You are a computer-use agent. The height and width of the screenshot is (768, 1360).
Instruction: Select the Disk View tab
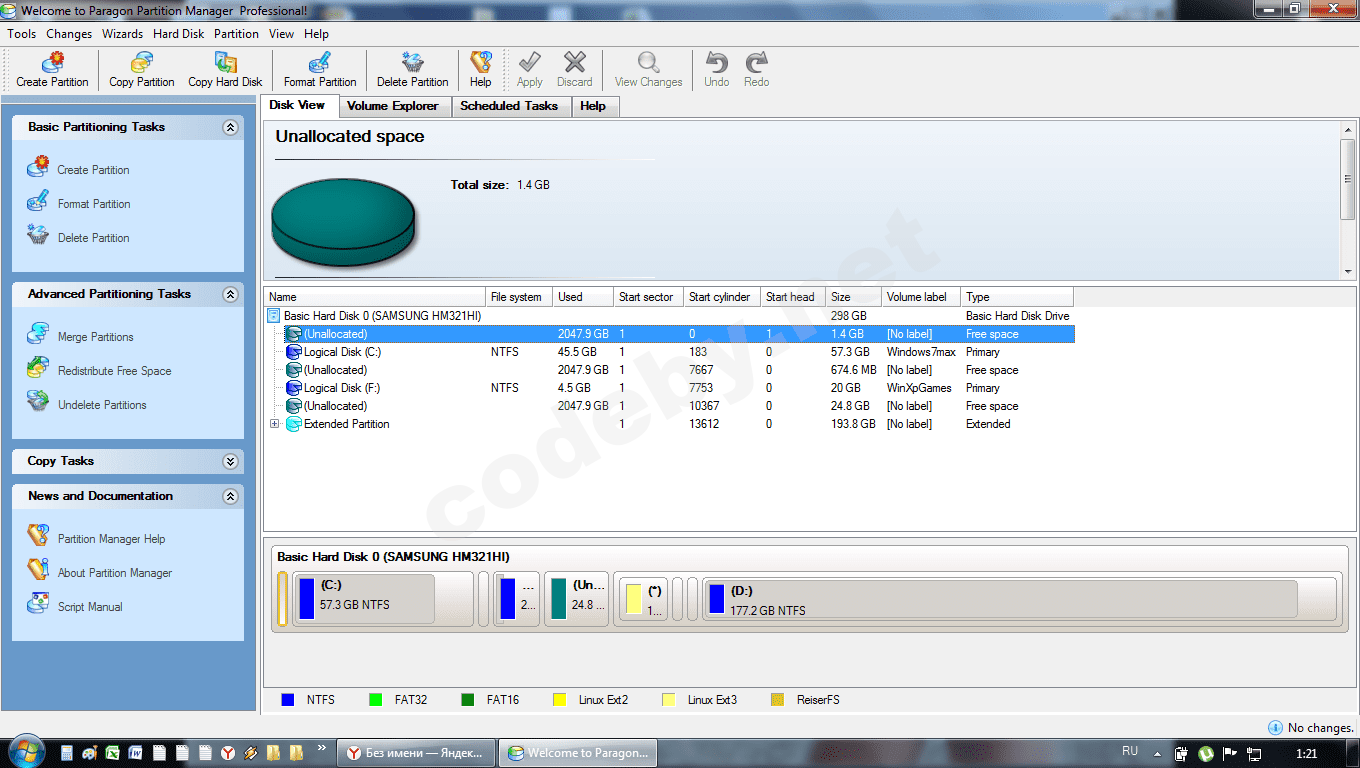(x=298, y=105)
